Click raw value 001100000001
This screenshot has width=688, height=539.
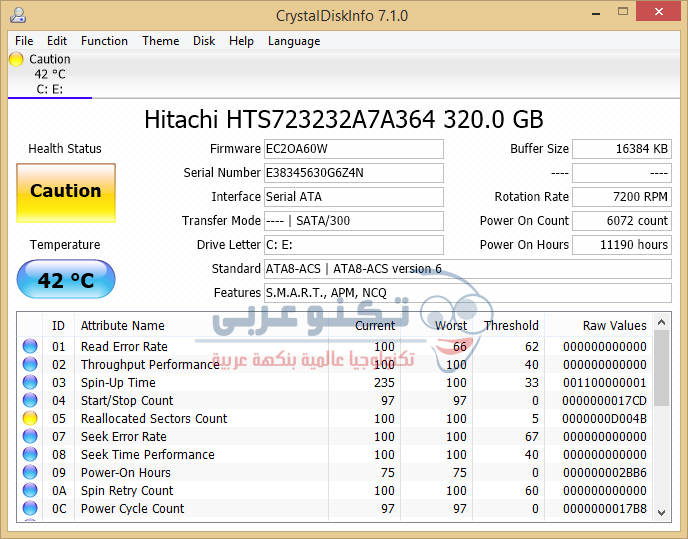604,383
